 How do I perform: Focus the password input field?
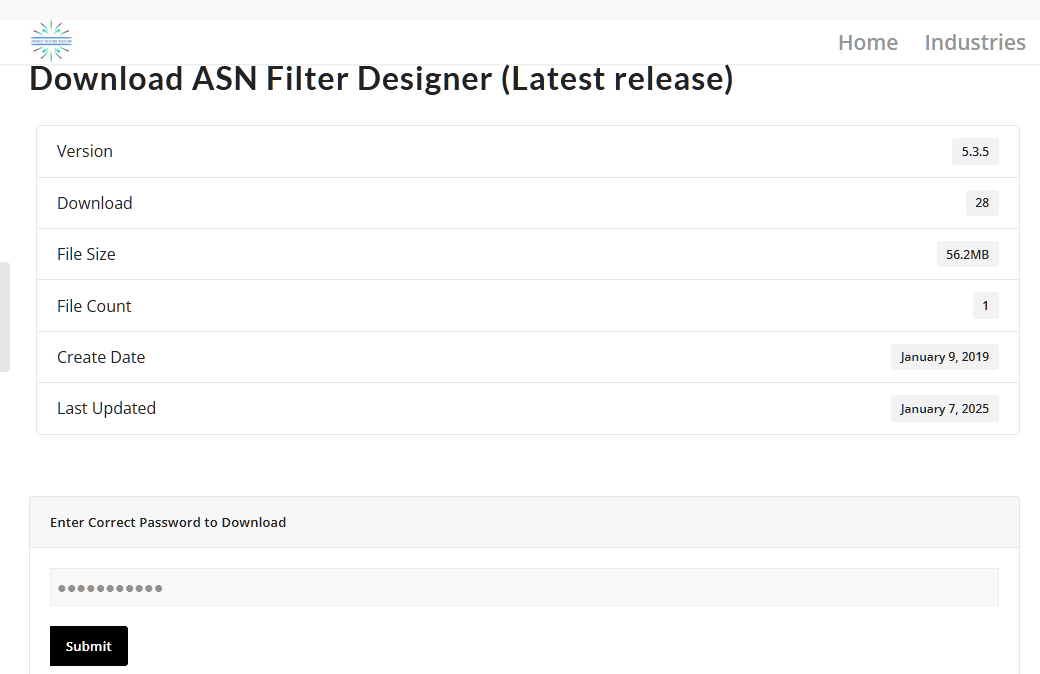(524, 587)
